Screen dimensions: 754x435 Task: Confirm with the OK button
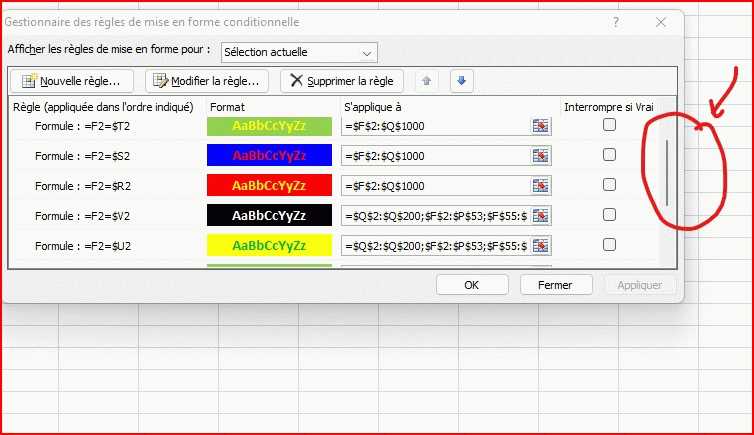tap(472, 285)
